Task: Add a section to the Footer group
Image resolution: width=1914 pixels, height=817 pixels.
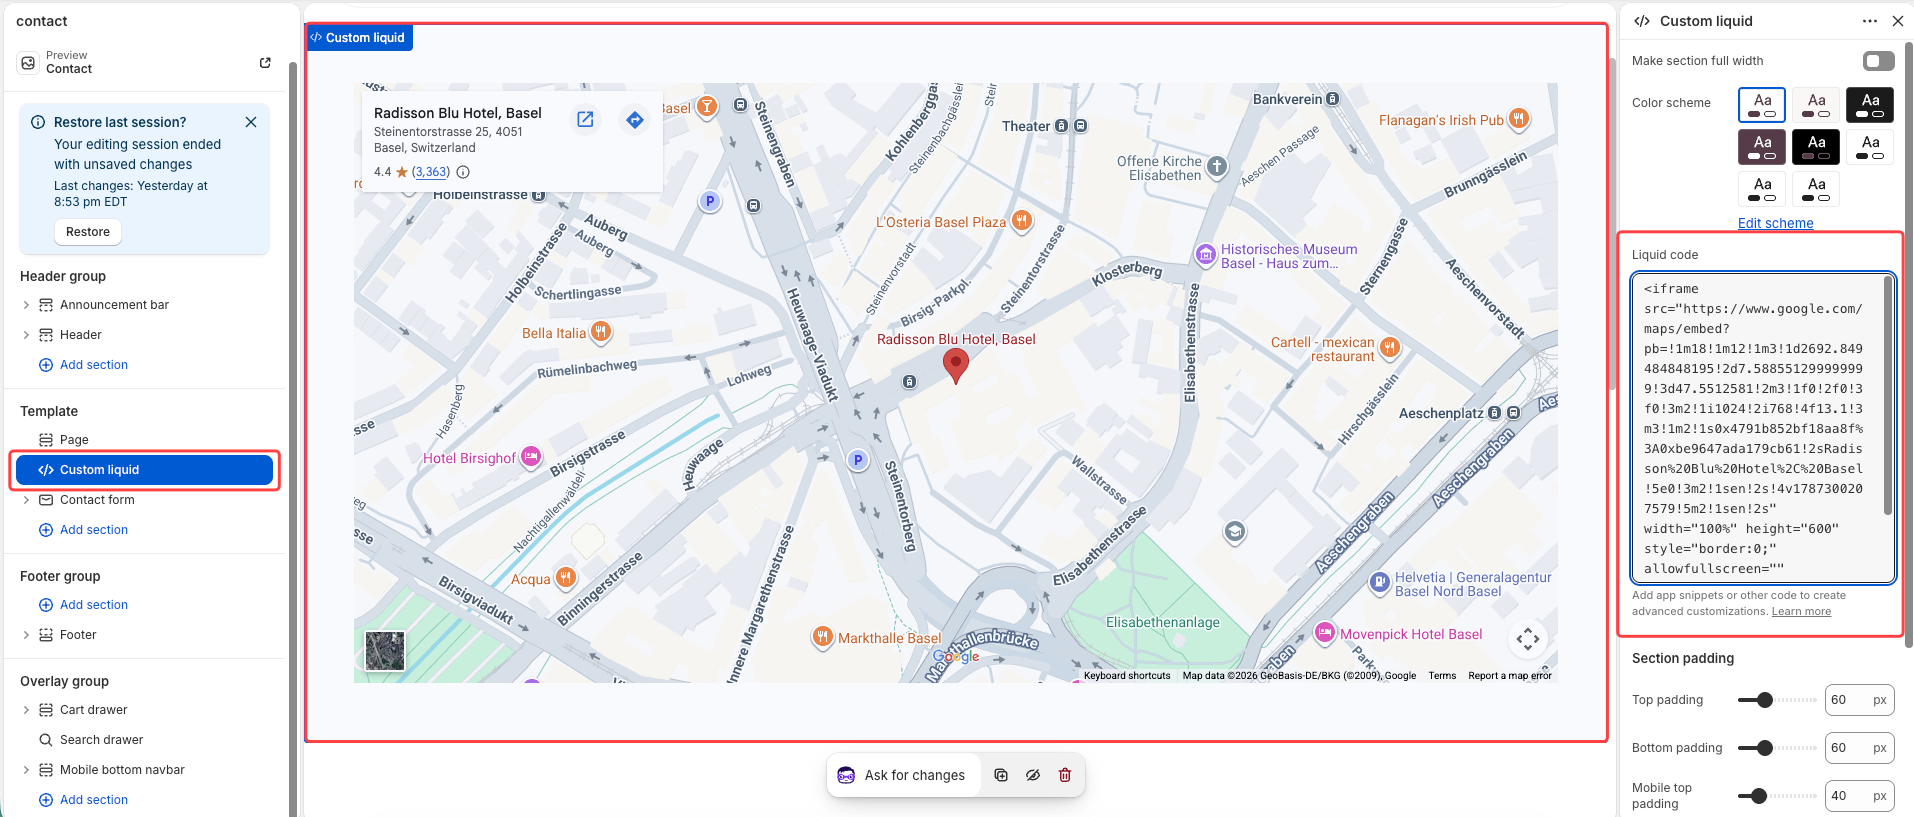Action: (x=84, y=605)
